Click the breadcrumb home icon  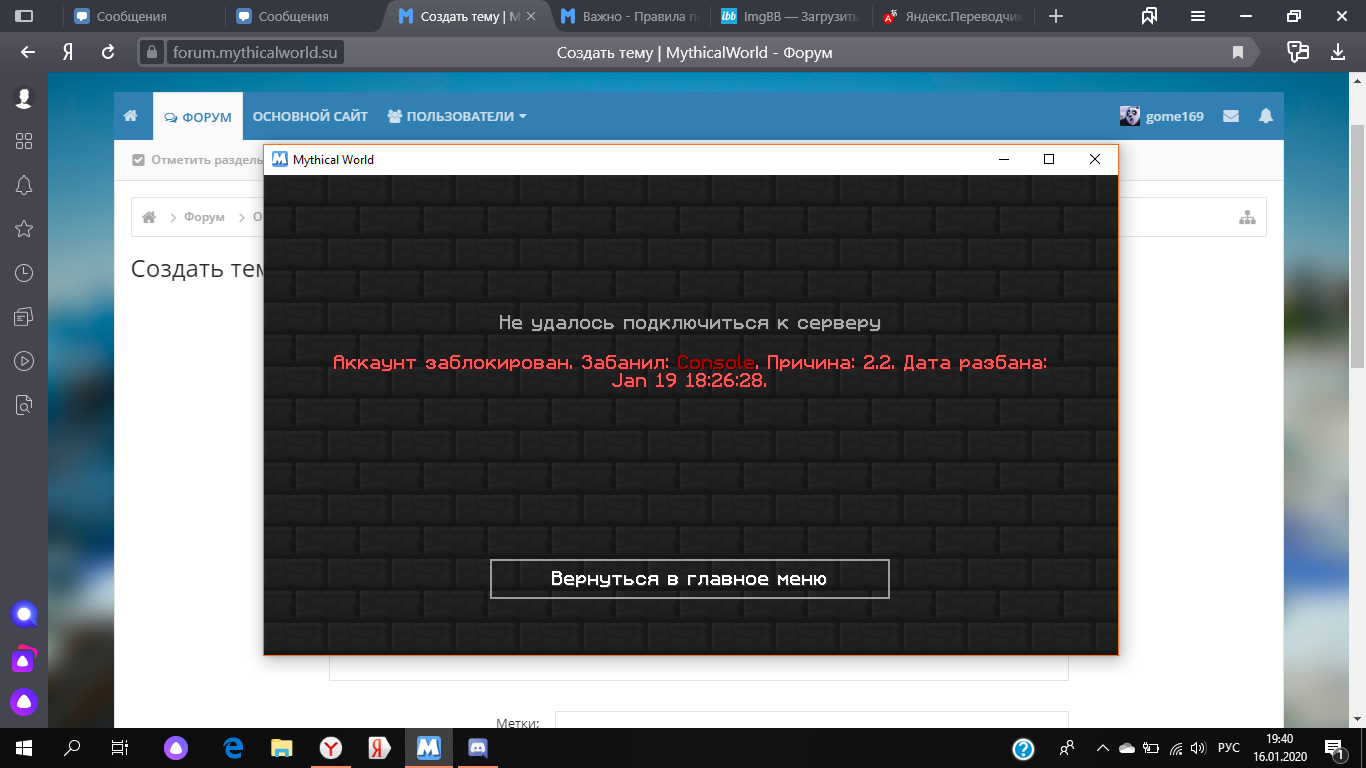(149, 217)
